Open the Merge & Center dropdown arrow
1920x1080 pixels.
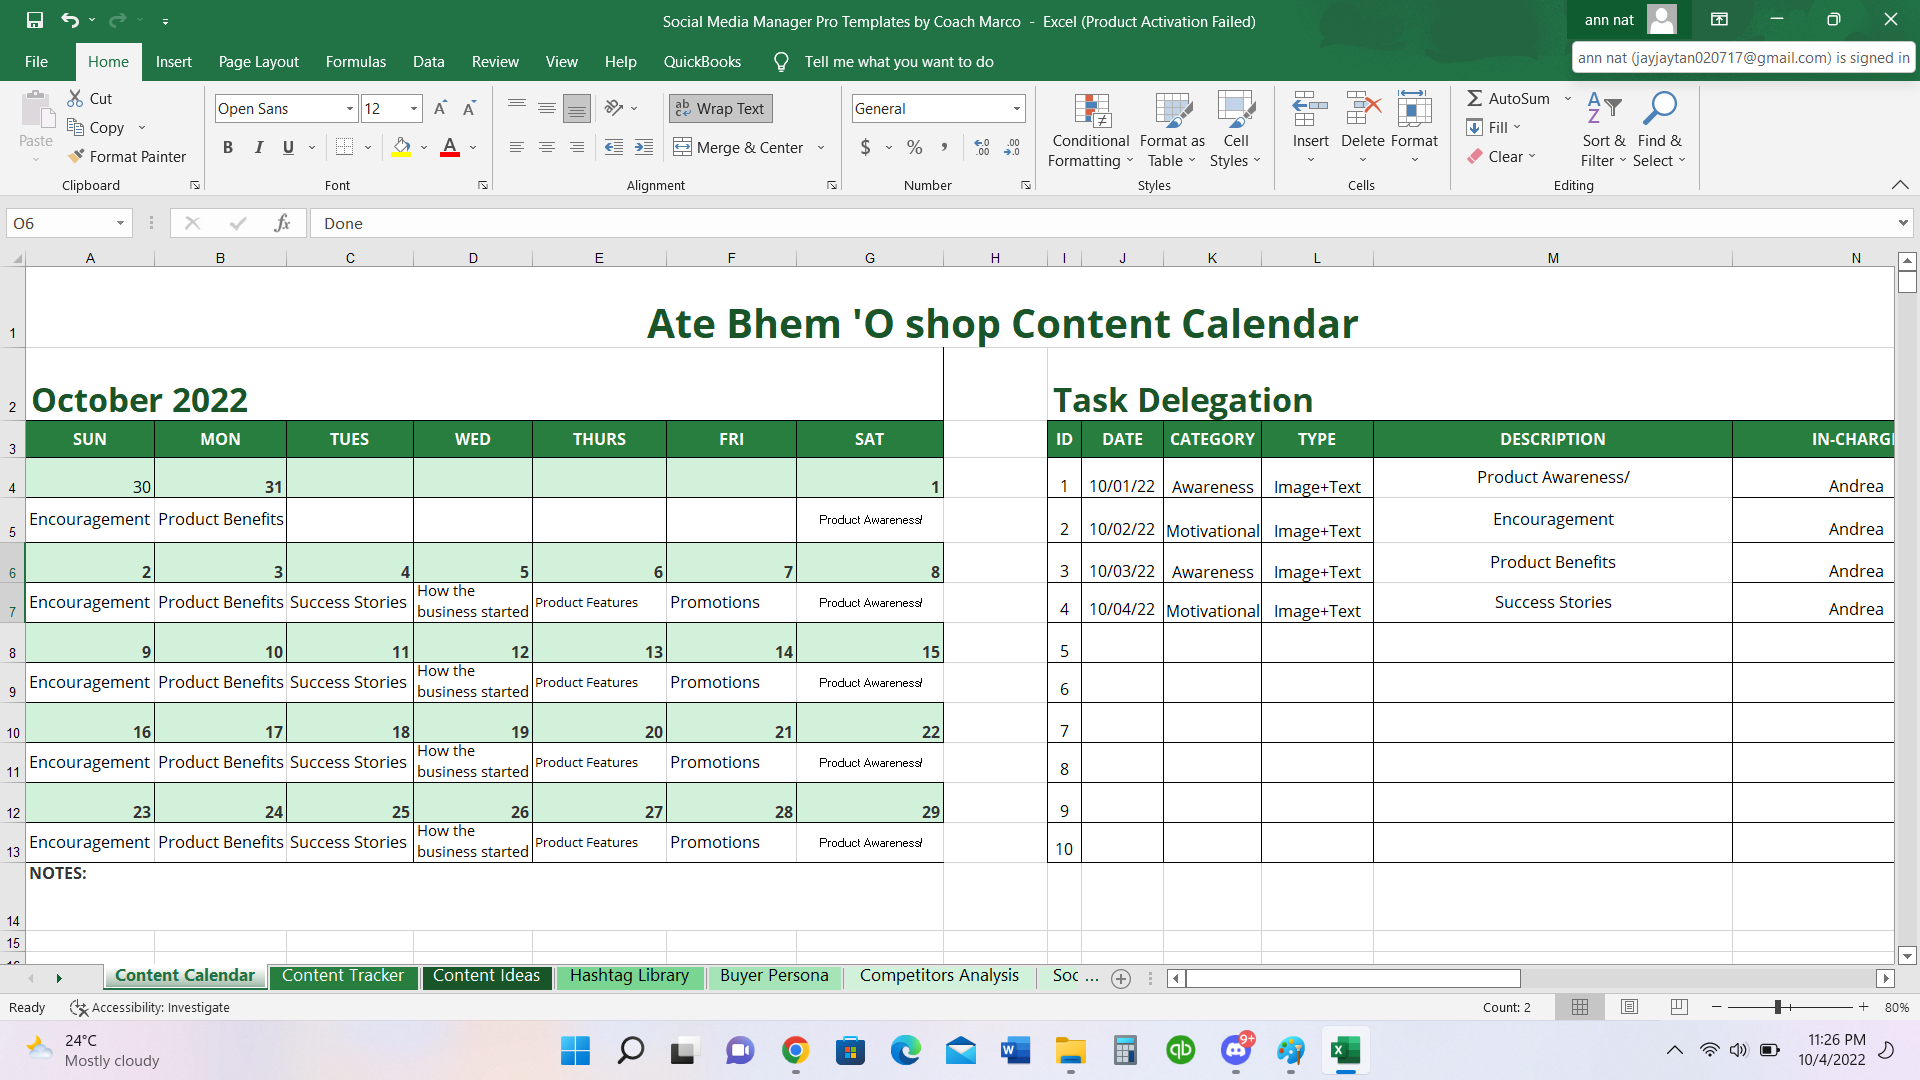tap(821, 147)
